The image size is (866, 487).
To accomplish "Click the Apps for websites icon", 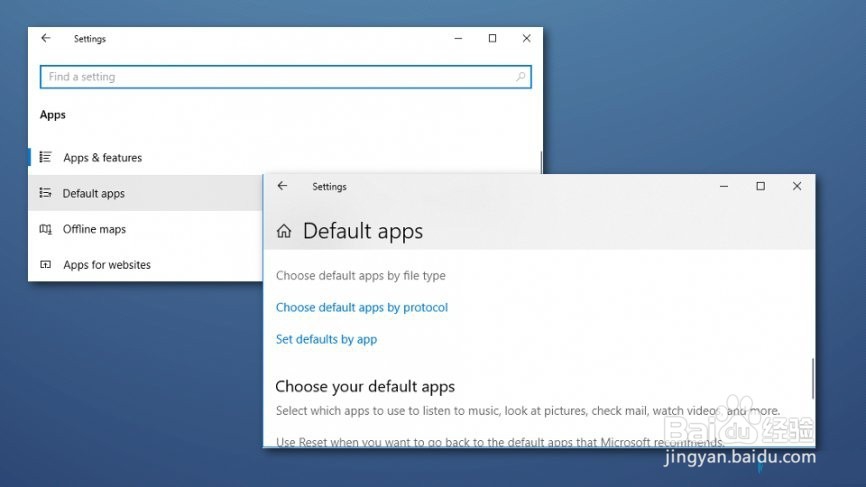I will [x=45, y=264].
